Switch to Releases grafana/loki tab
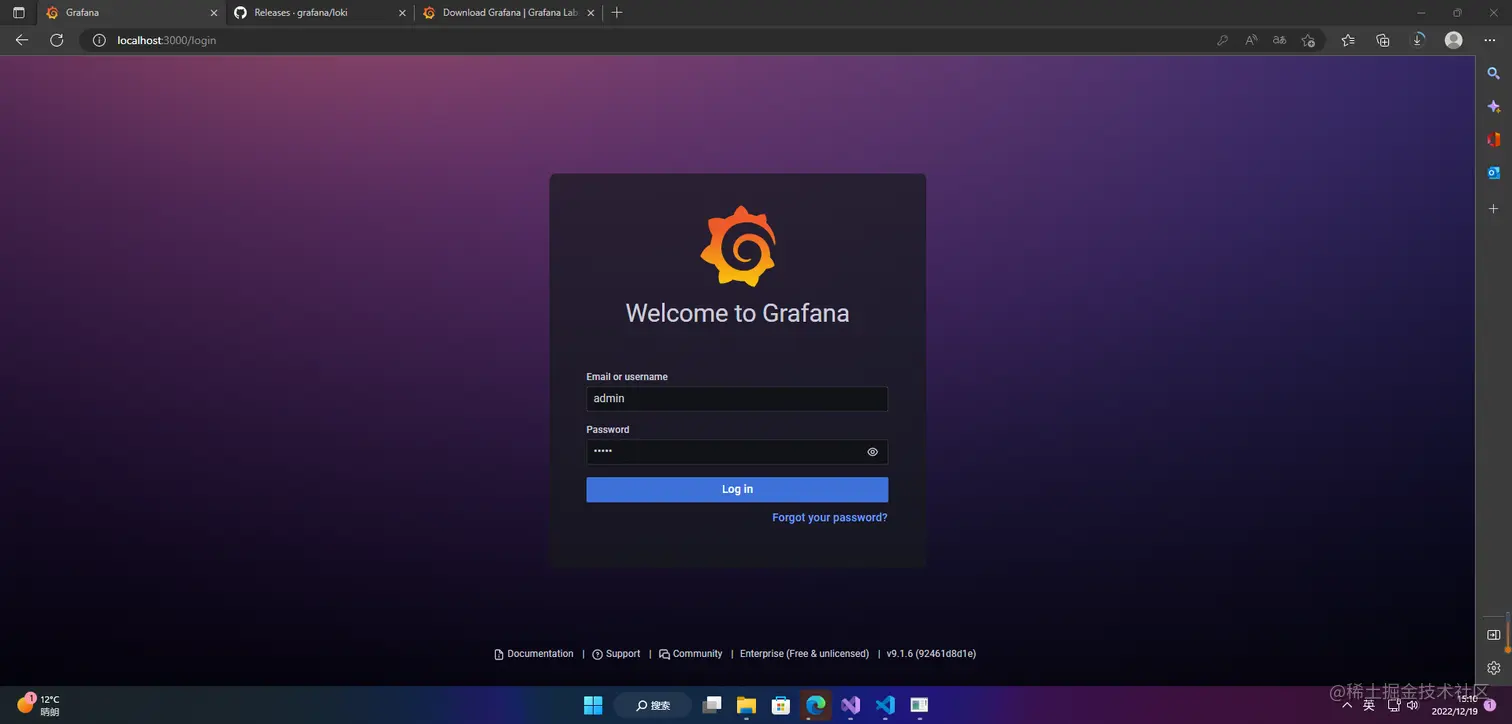The height and width of the screenshot is (724, 1512). click(x=318, y=13)
